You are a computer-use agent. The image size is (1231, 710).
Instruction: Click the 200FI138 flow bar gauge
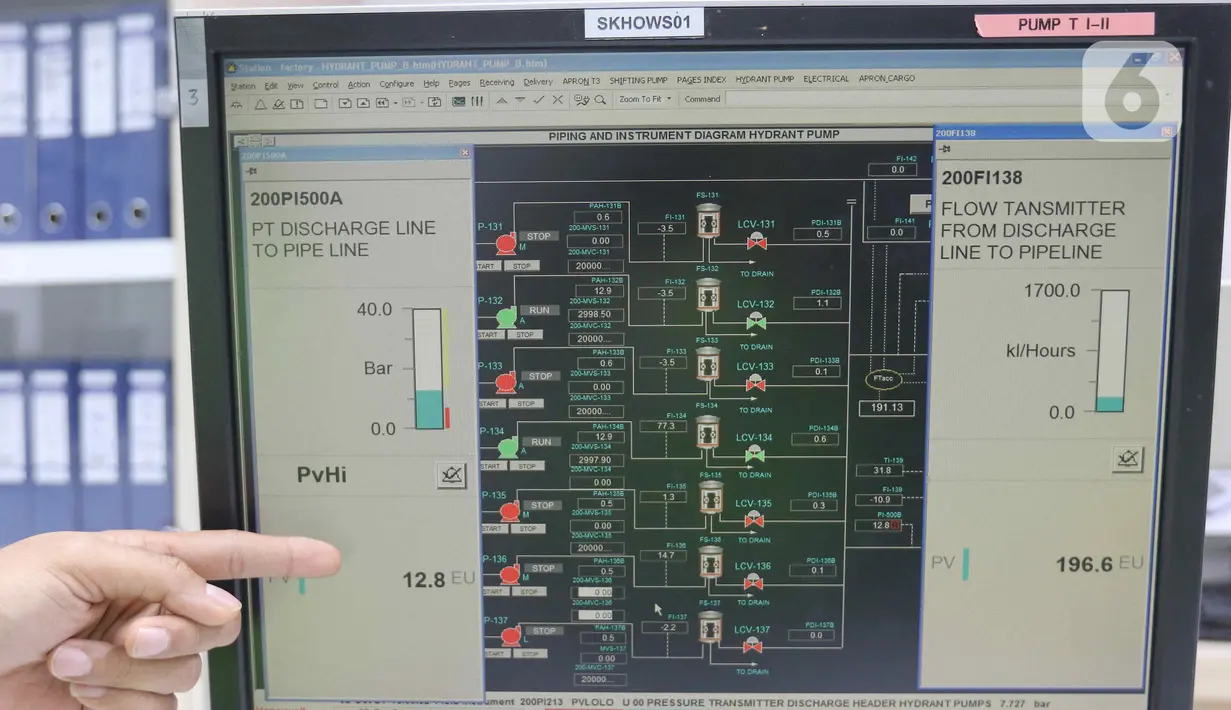coord(1112,351)
